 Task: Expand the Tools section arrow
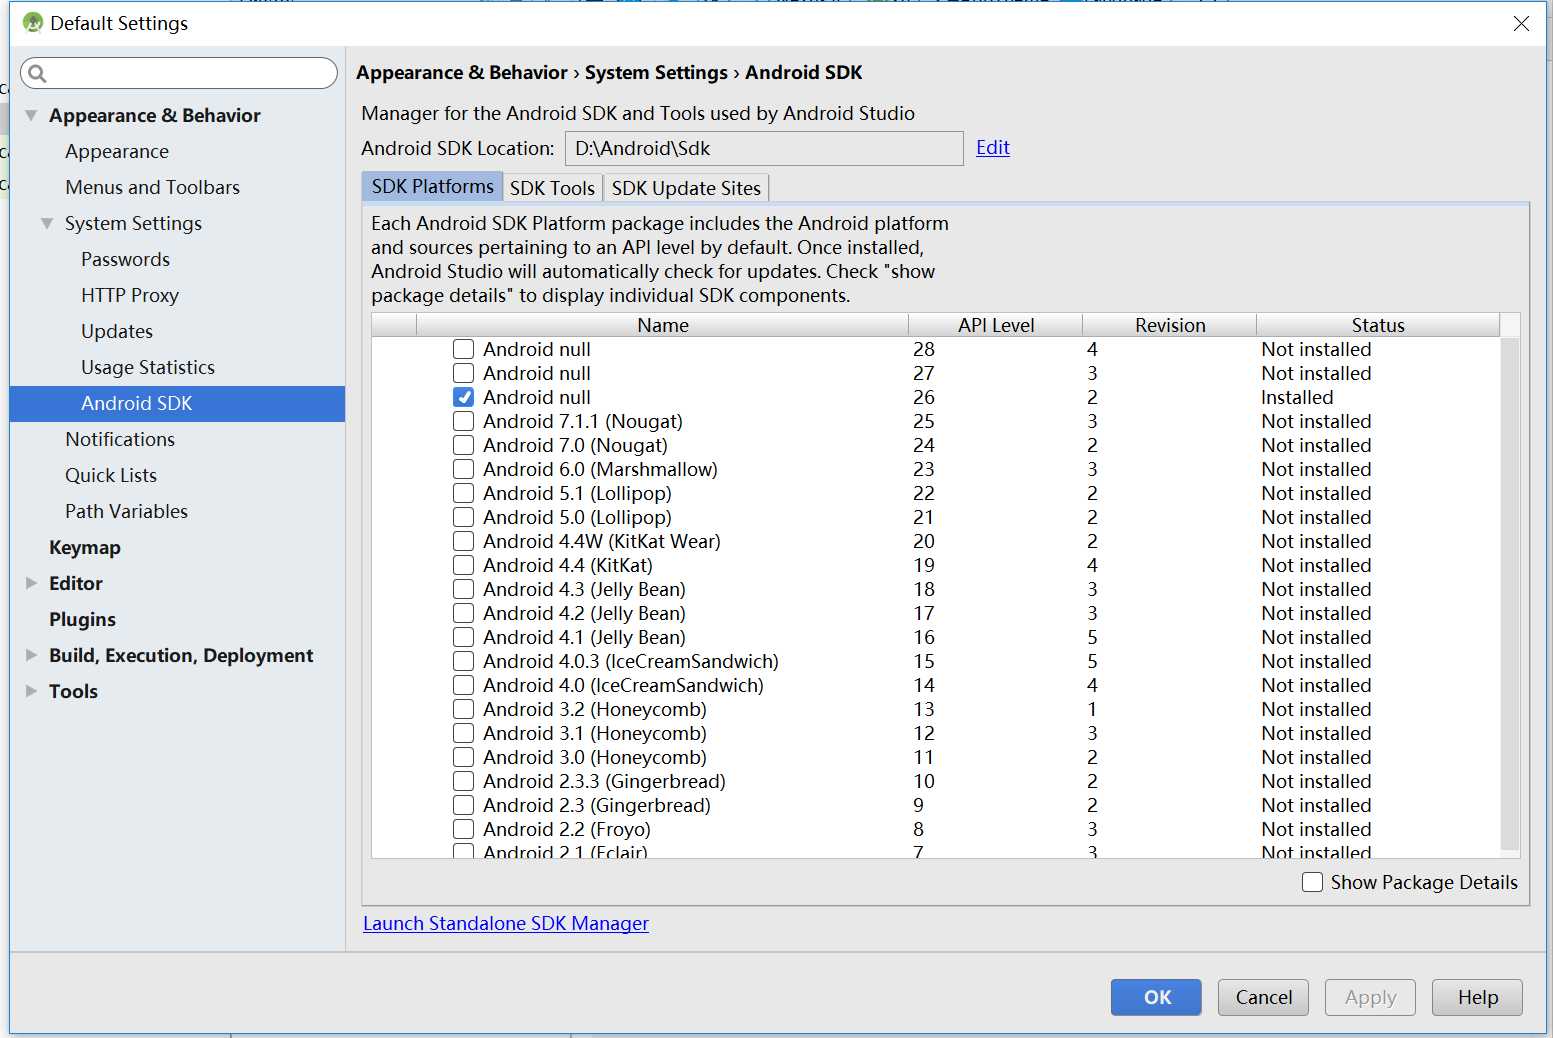click(x=31, y=691)
